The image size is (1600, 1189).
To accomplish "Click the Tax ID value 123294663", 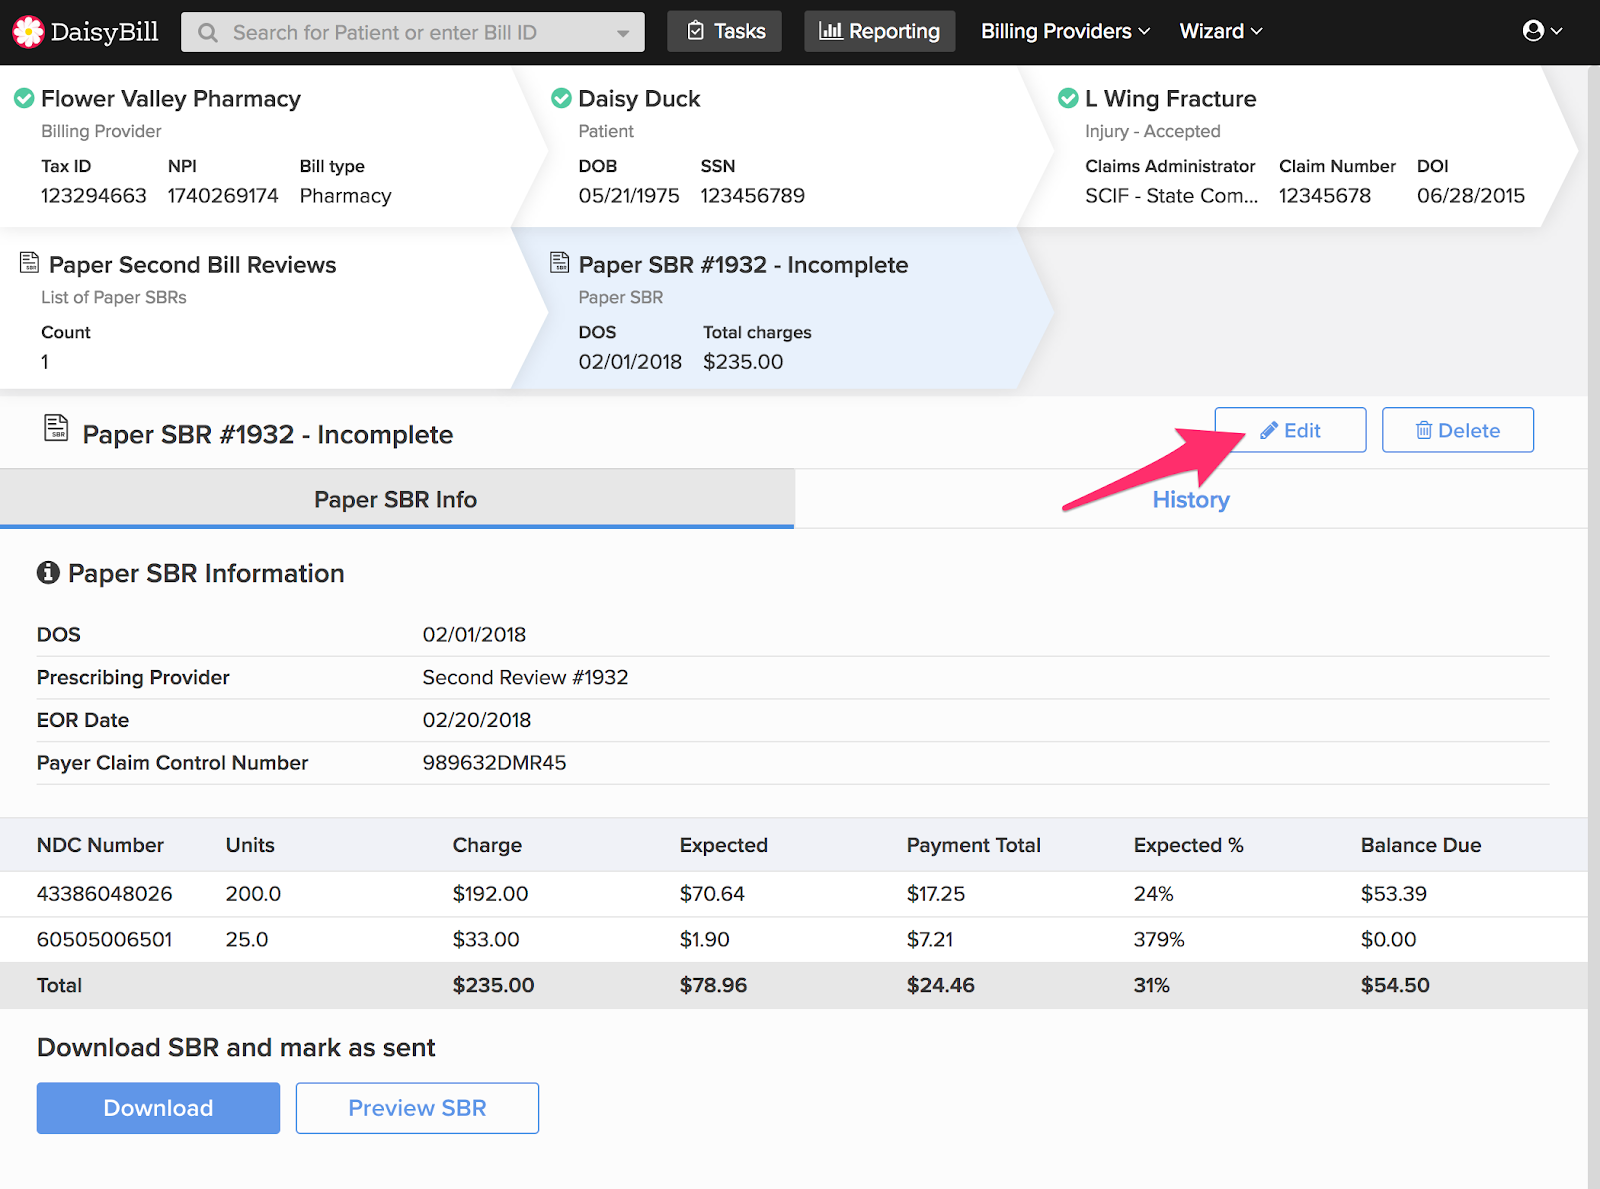I will 94,196.
